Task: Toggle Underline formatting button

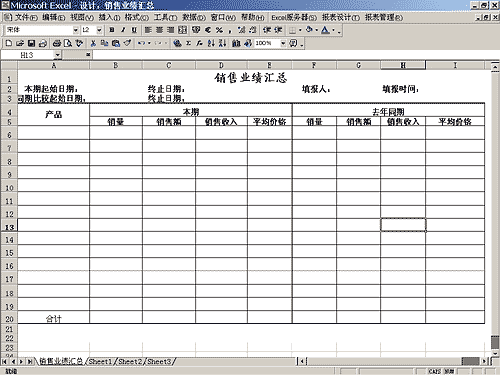Action: click(x=134, y=30)
